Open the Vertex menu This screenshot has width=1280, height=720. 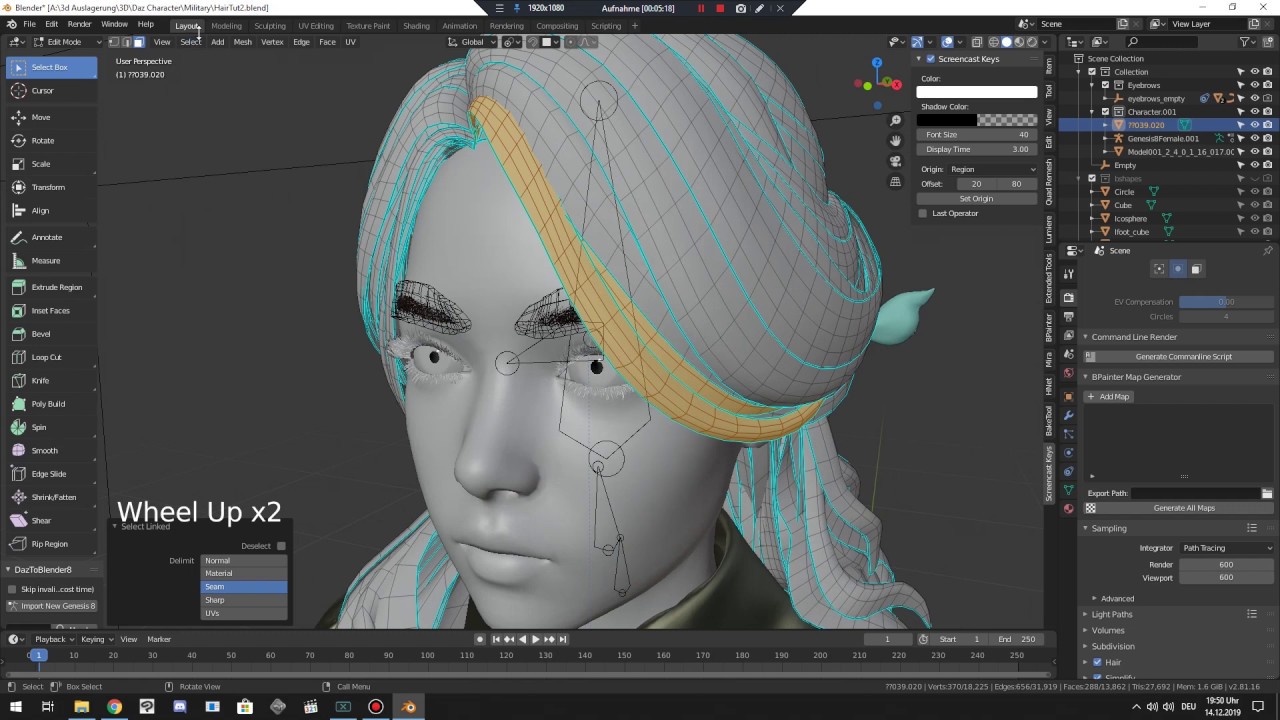(x=272, y=42)
